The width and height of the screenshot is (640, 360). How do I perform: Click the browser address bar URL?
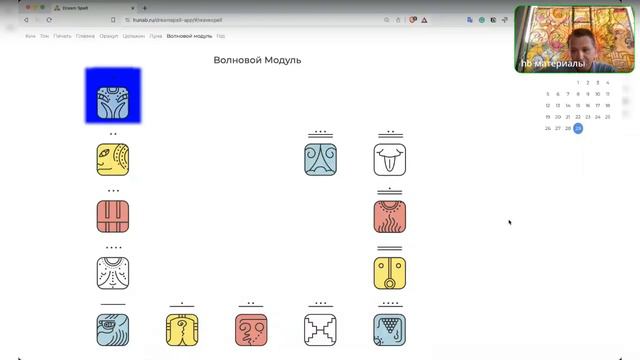178,20
